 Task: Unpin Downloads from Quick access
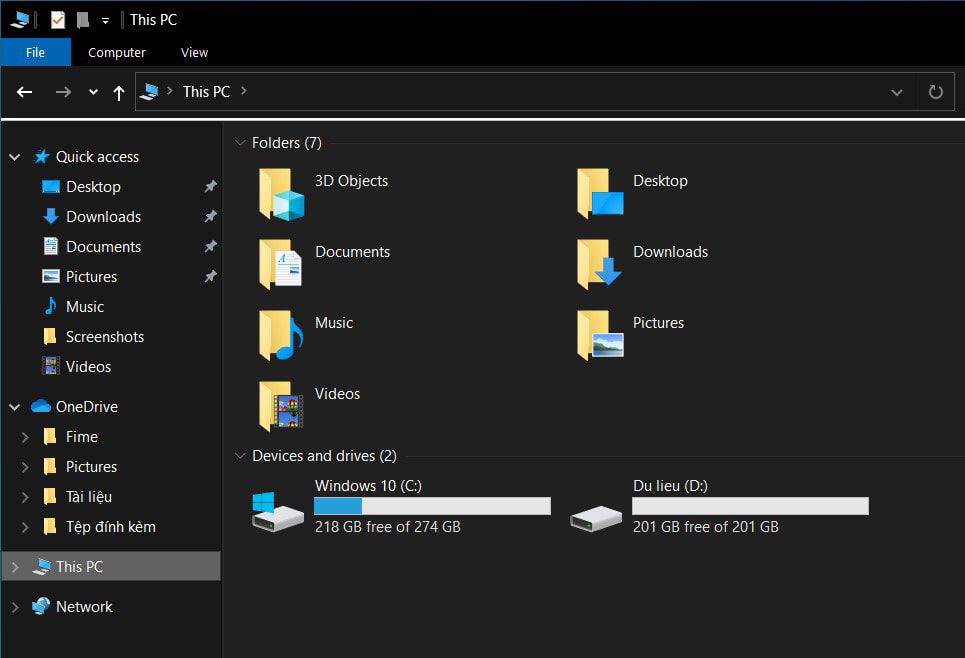(210, 216)
